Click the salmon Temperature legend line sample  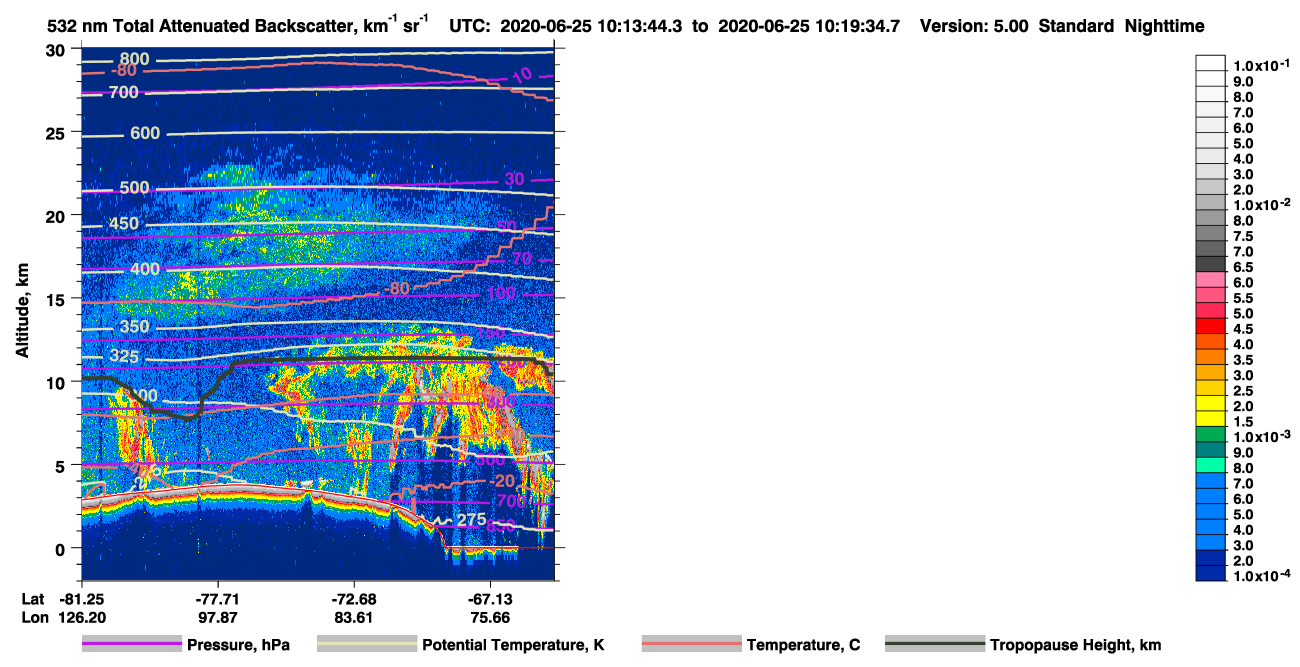click(691, 645)
